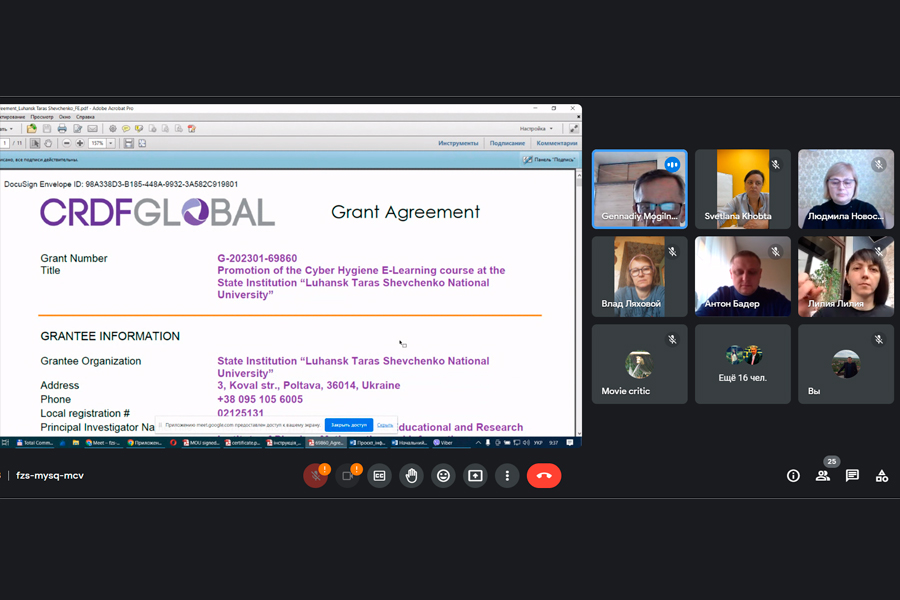Select Gennadiy Mogiln... video tile

tap(639, 189)
